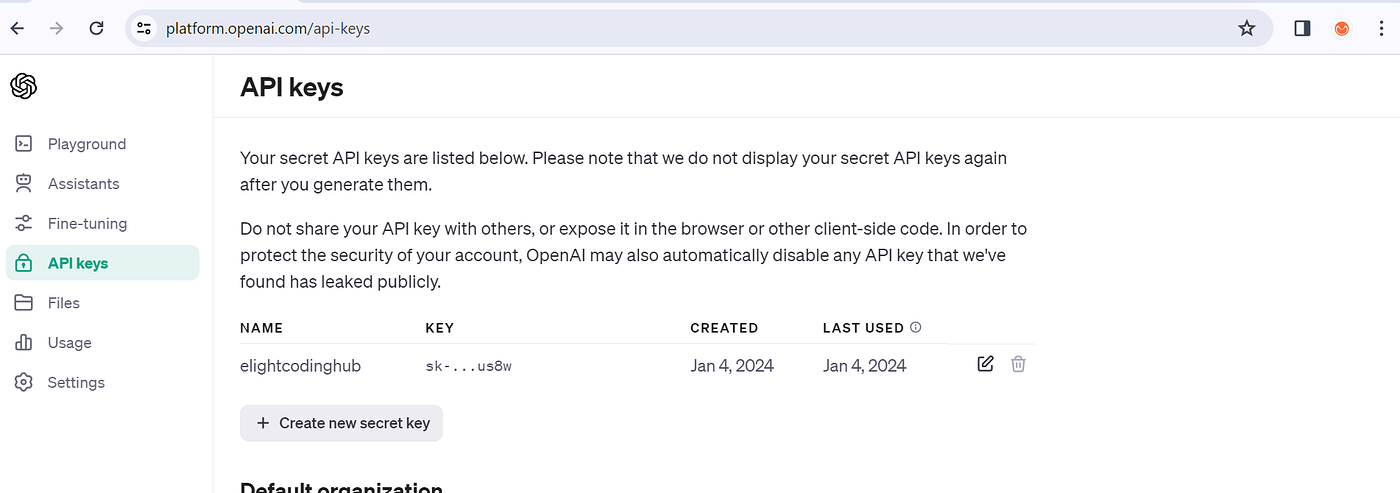Screen dimensions: 1400x493
Task: Bookmark this page with the star
Action: click(1246, 28)
